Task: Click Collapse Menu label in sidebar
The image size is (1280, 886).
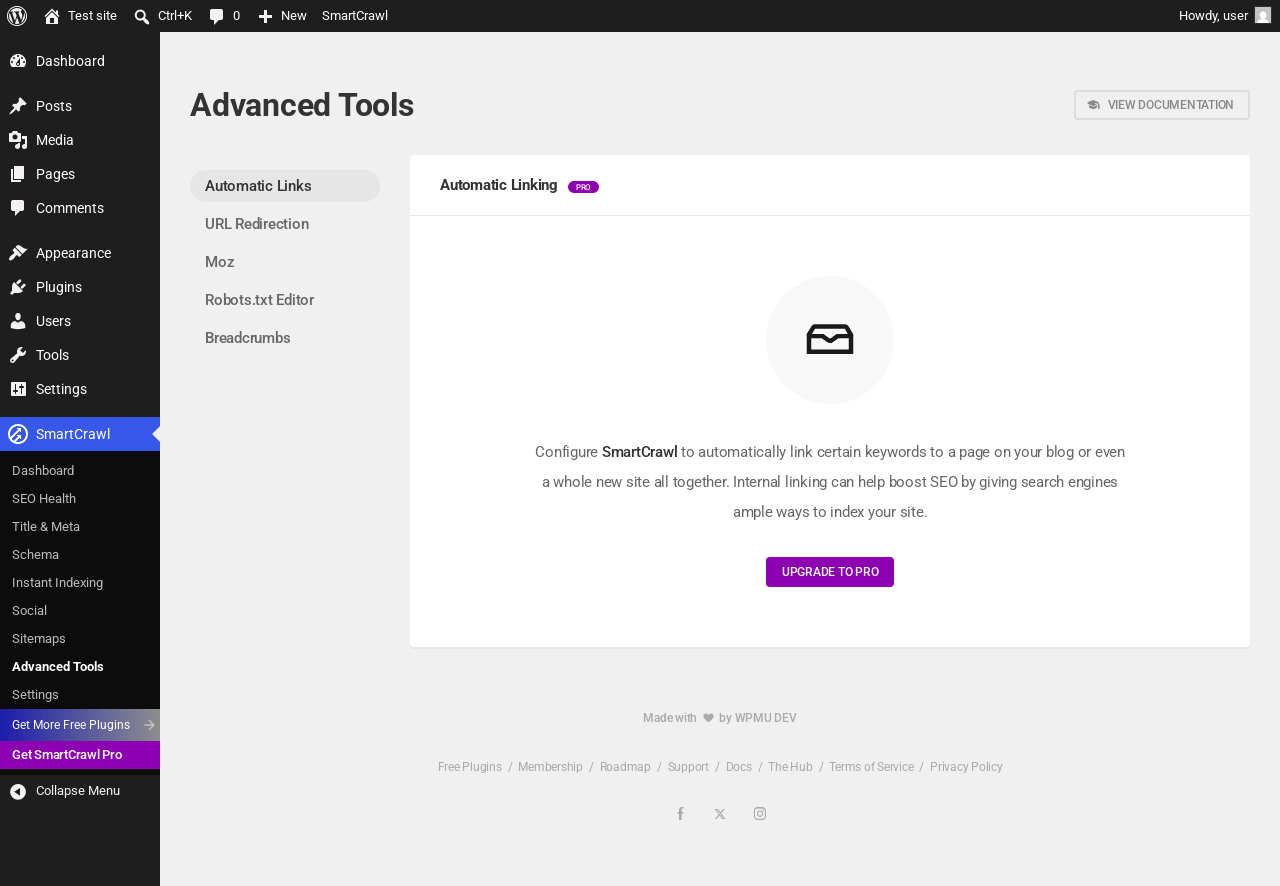Action: (x=78, y=791)
